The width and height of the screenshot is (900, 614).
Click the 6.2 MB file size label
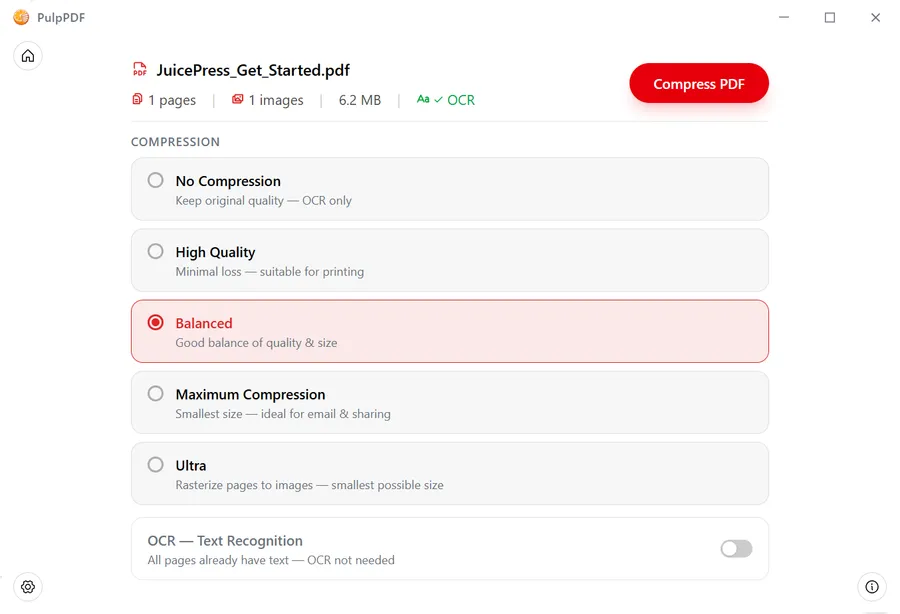click(x=360, y=100)
